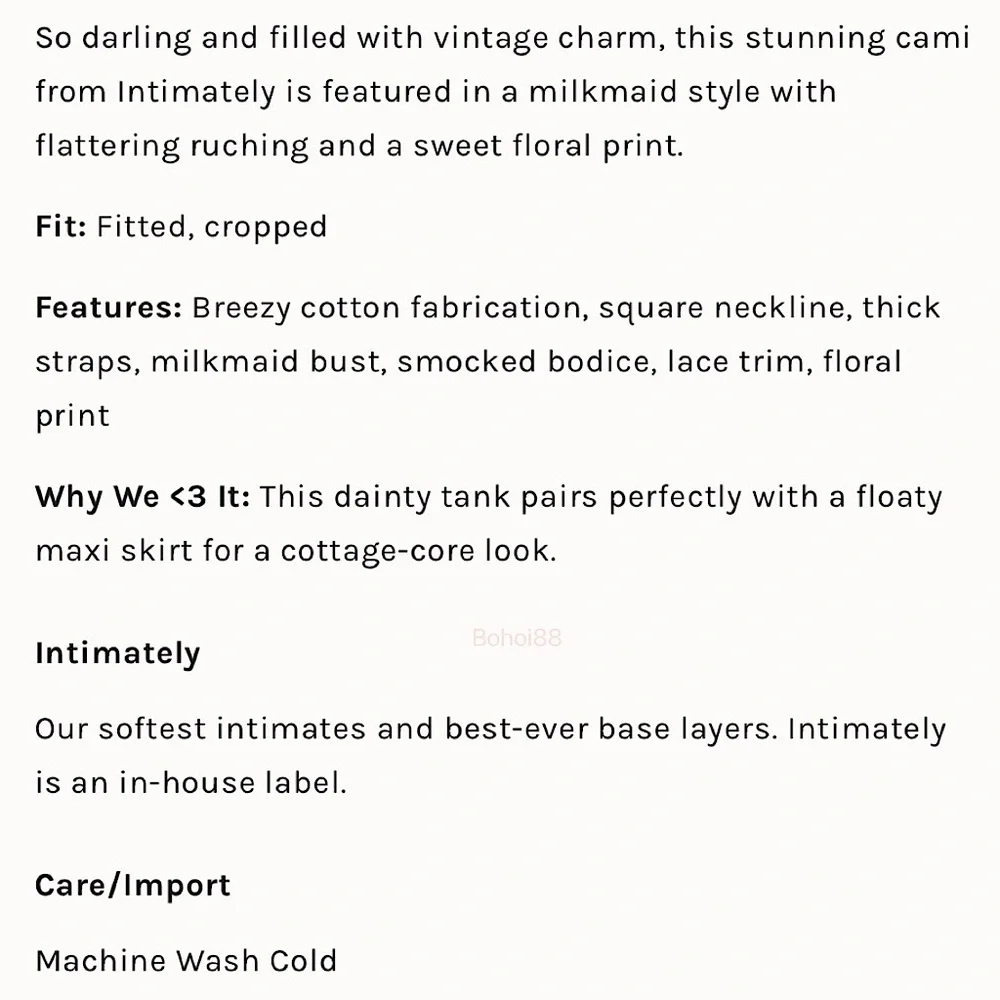Click the bold Intimately section heading
The height and width of the screenshot is (1000, 1000).
[x=118, y=653]
